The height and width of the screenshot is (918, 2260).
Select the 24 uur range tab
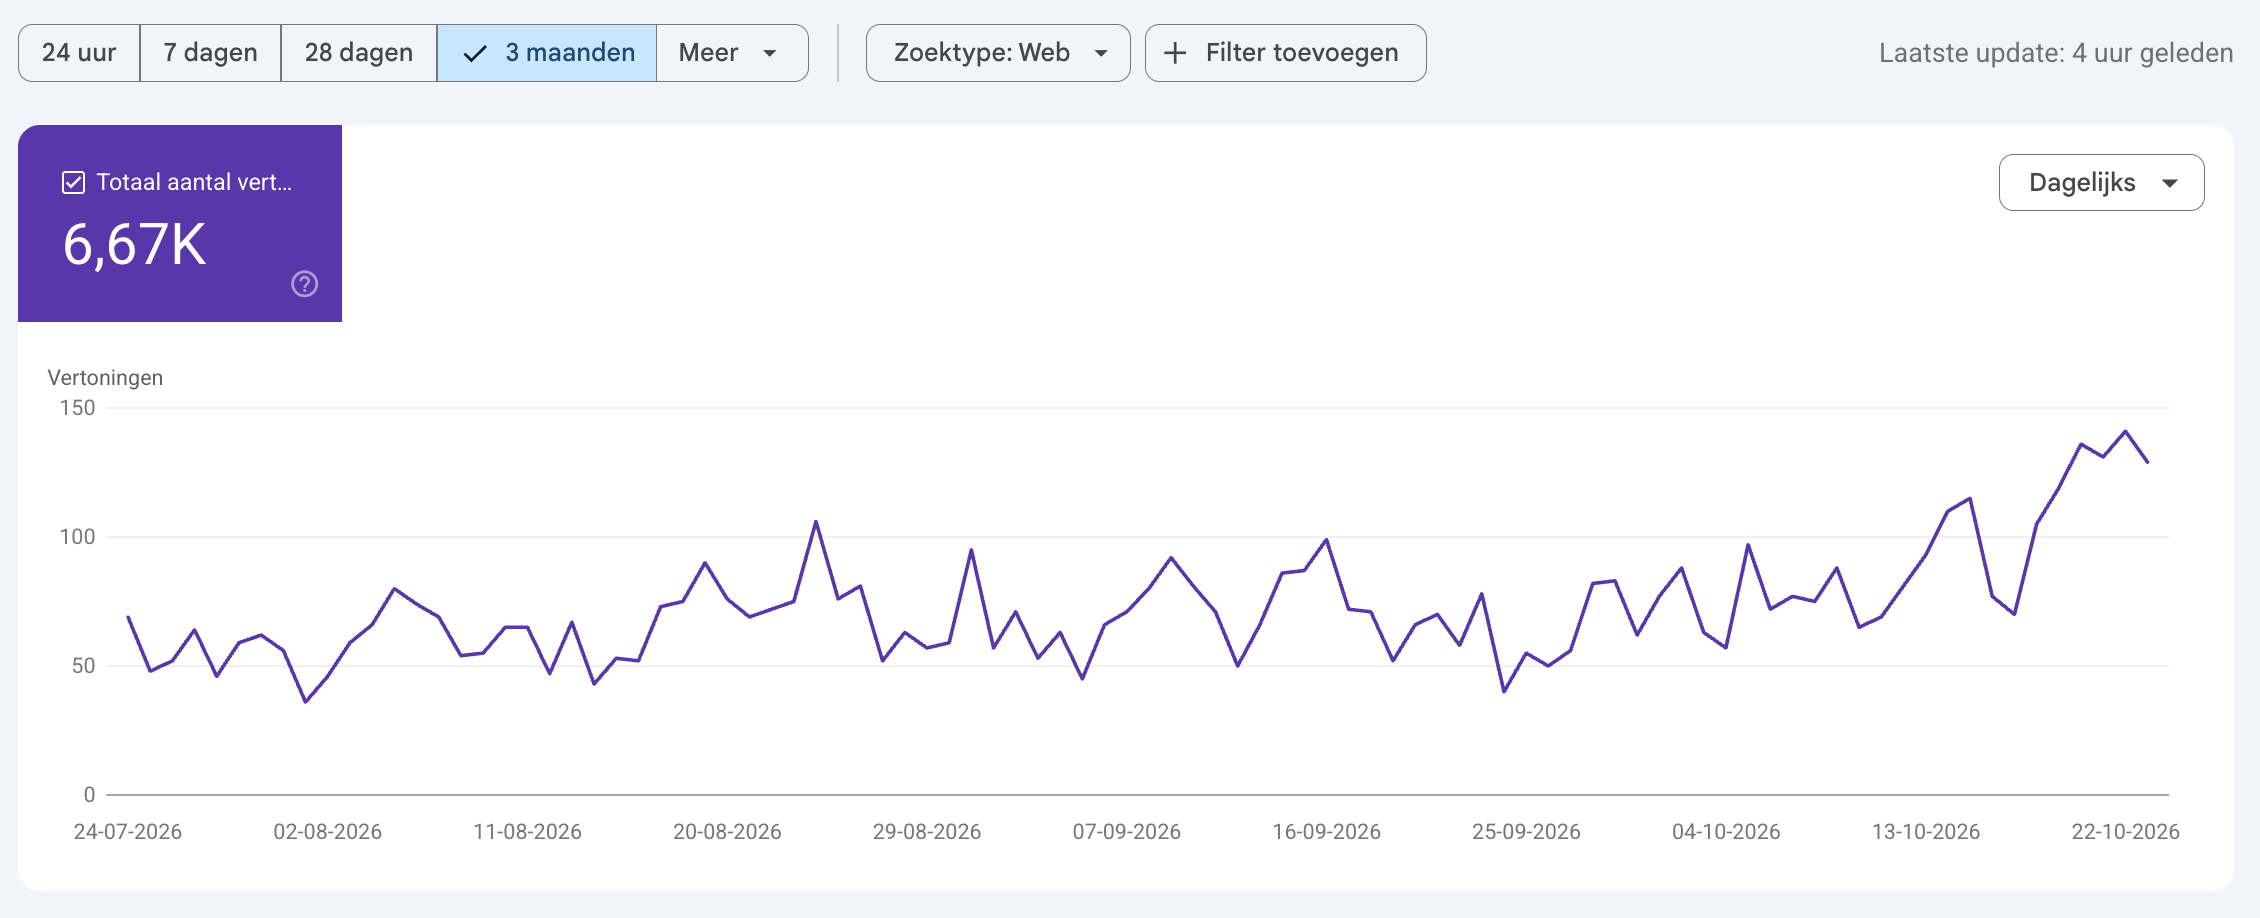coord(79,53)
